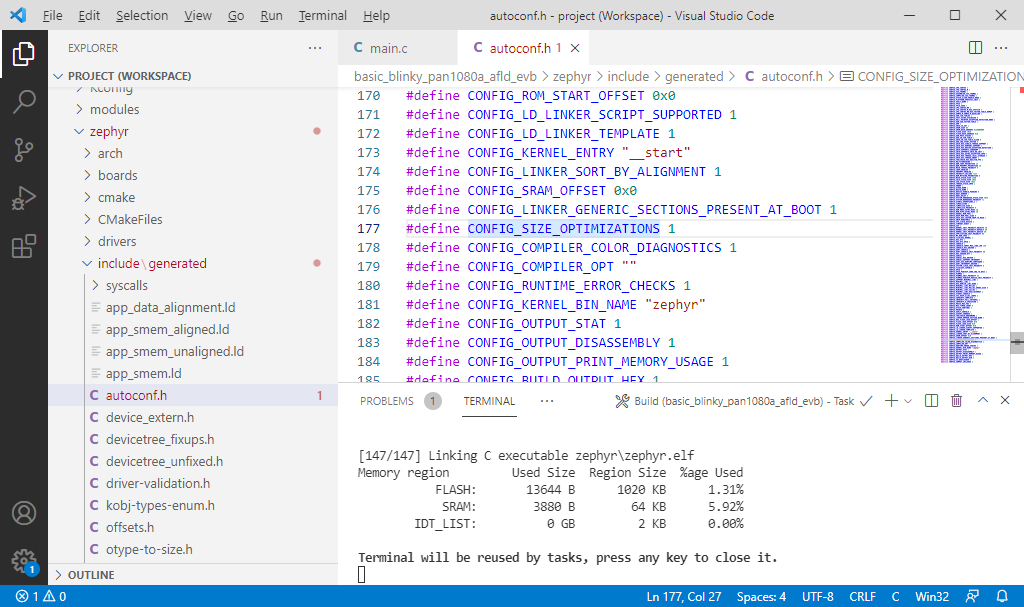Open the Selection menu
This screenshot has width=1024, height=607.
pos(142,16)
